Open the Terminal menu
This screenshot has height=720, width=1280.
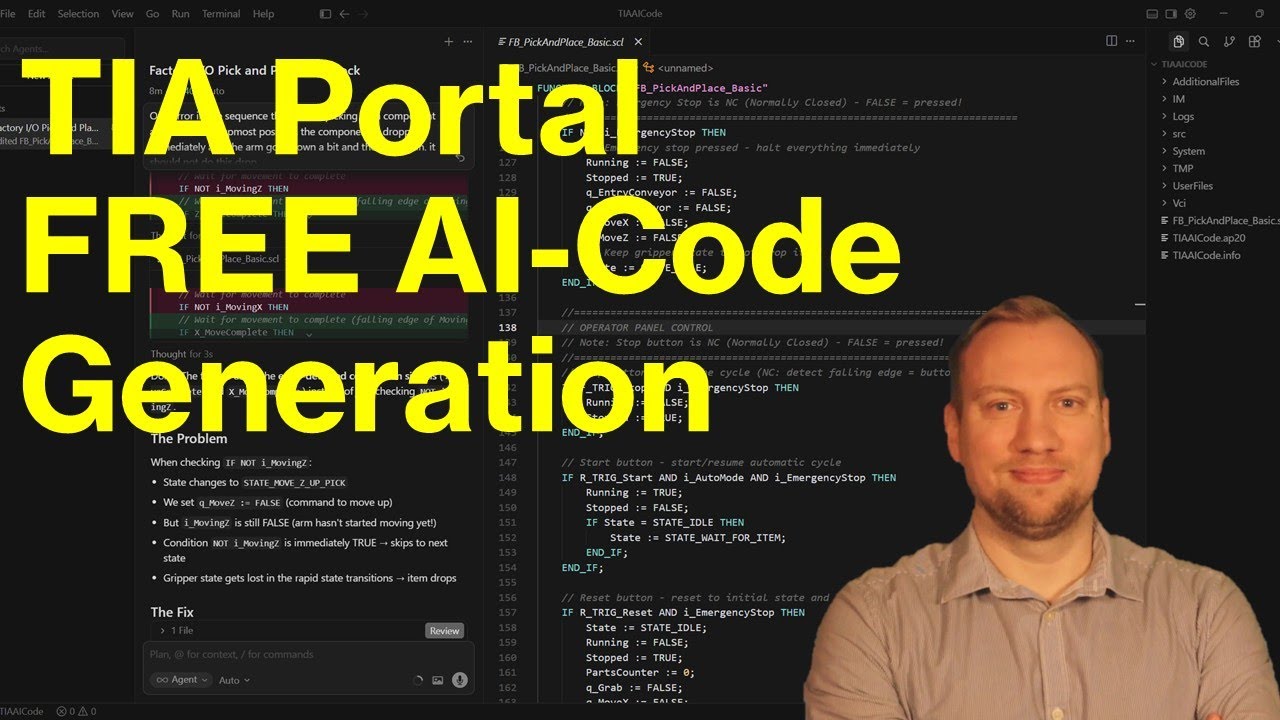[x=221, y=14]
